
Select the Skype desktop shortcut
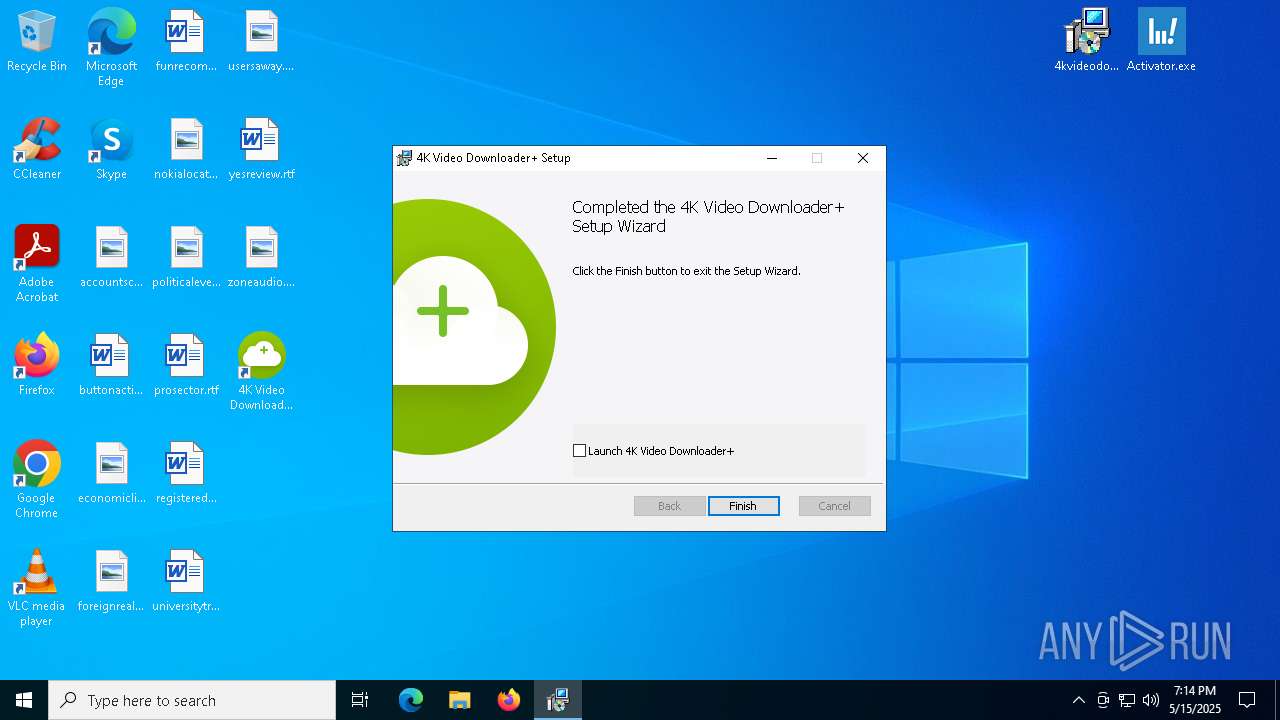click(x=111, y=150)
